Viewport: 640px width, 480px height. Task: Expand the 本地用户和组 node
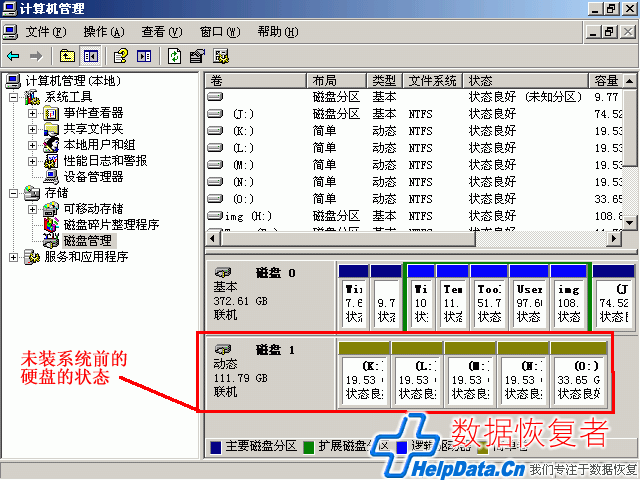[x=32, y=145]
